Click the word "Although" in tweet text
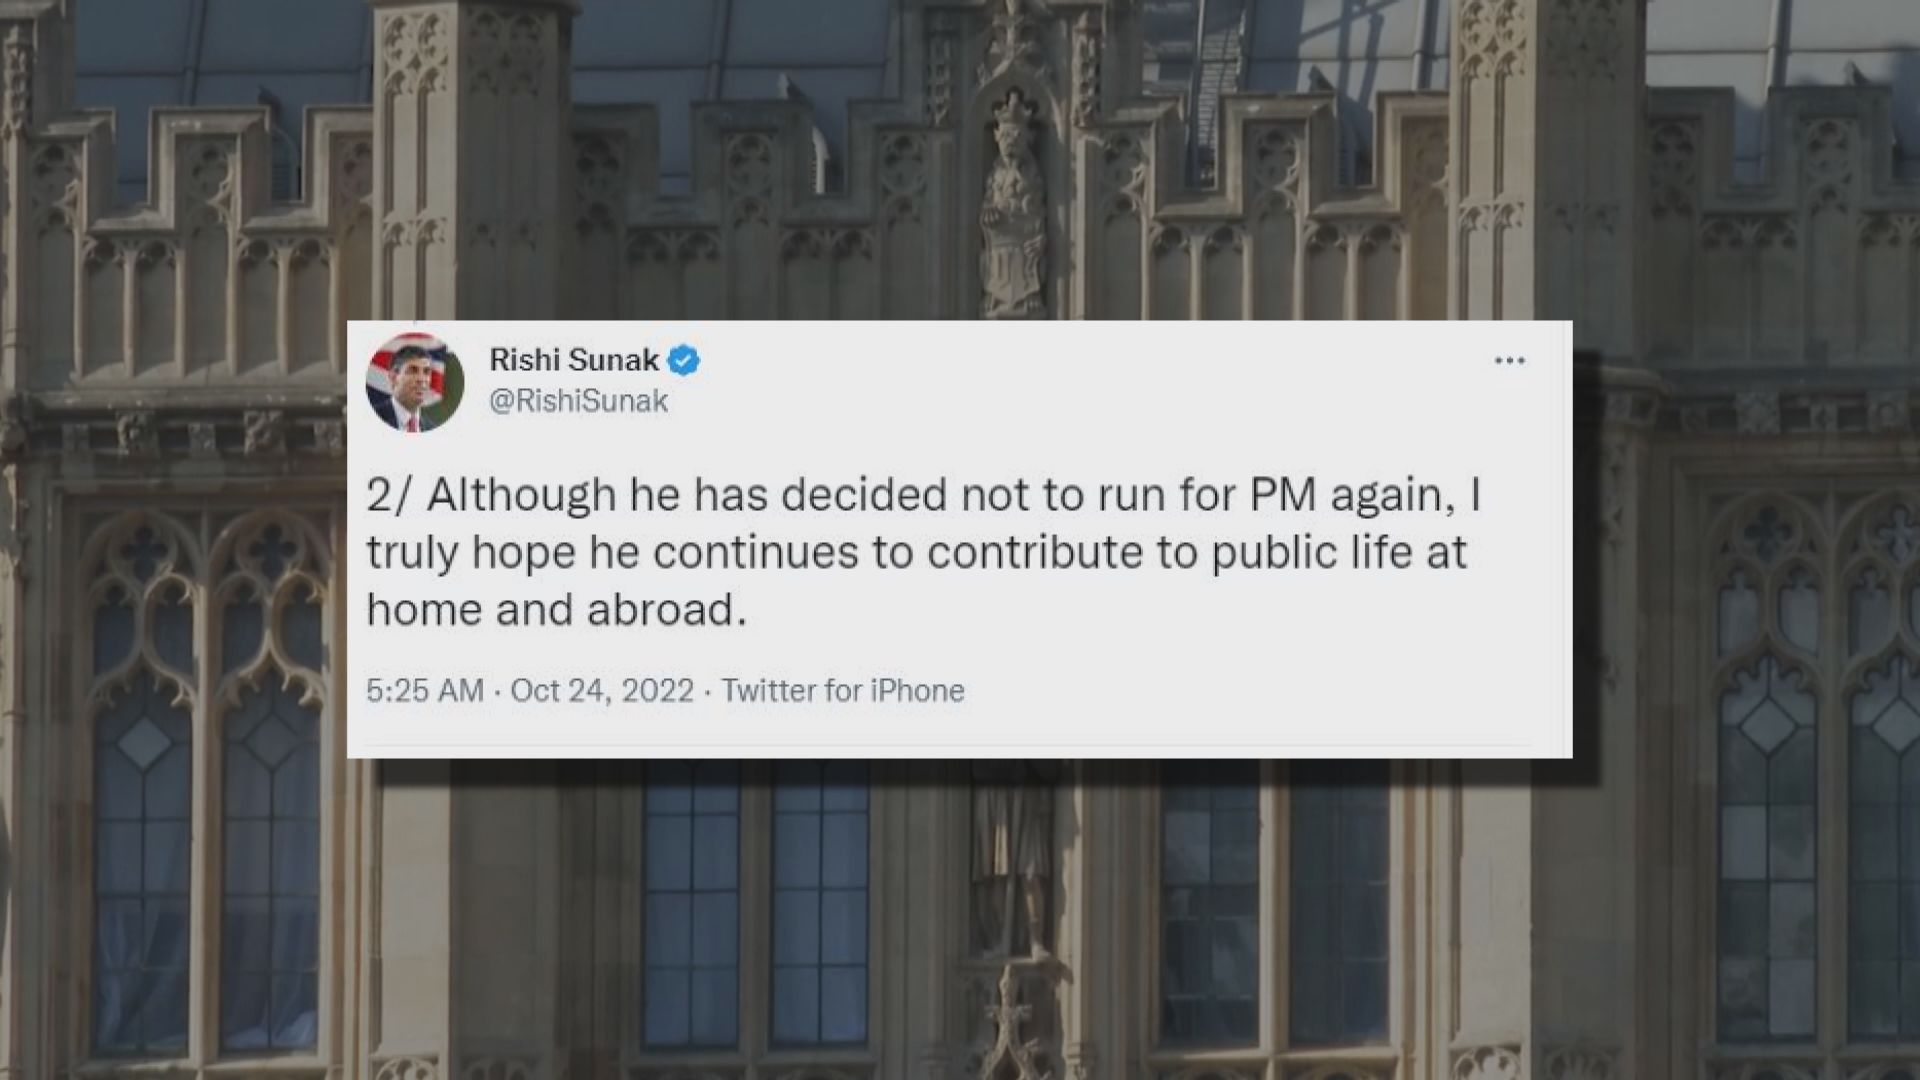Image resolution: width=1920 pixels, height=1080 pixels. click(521, 496)
